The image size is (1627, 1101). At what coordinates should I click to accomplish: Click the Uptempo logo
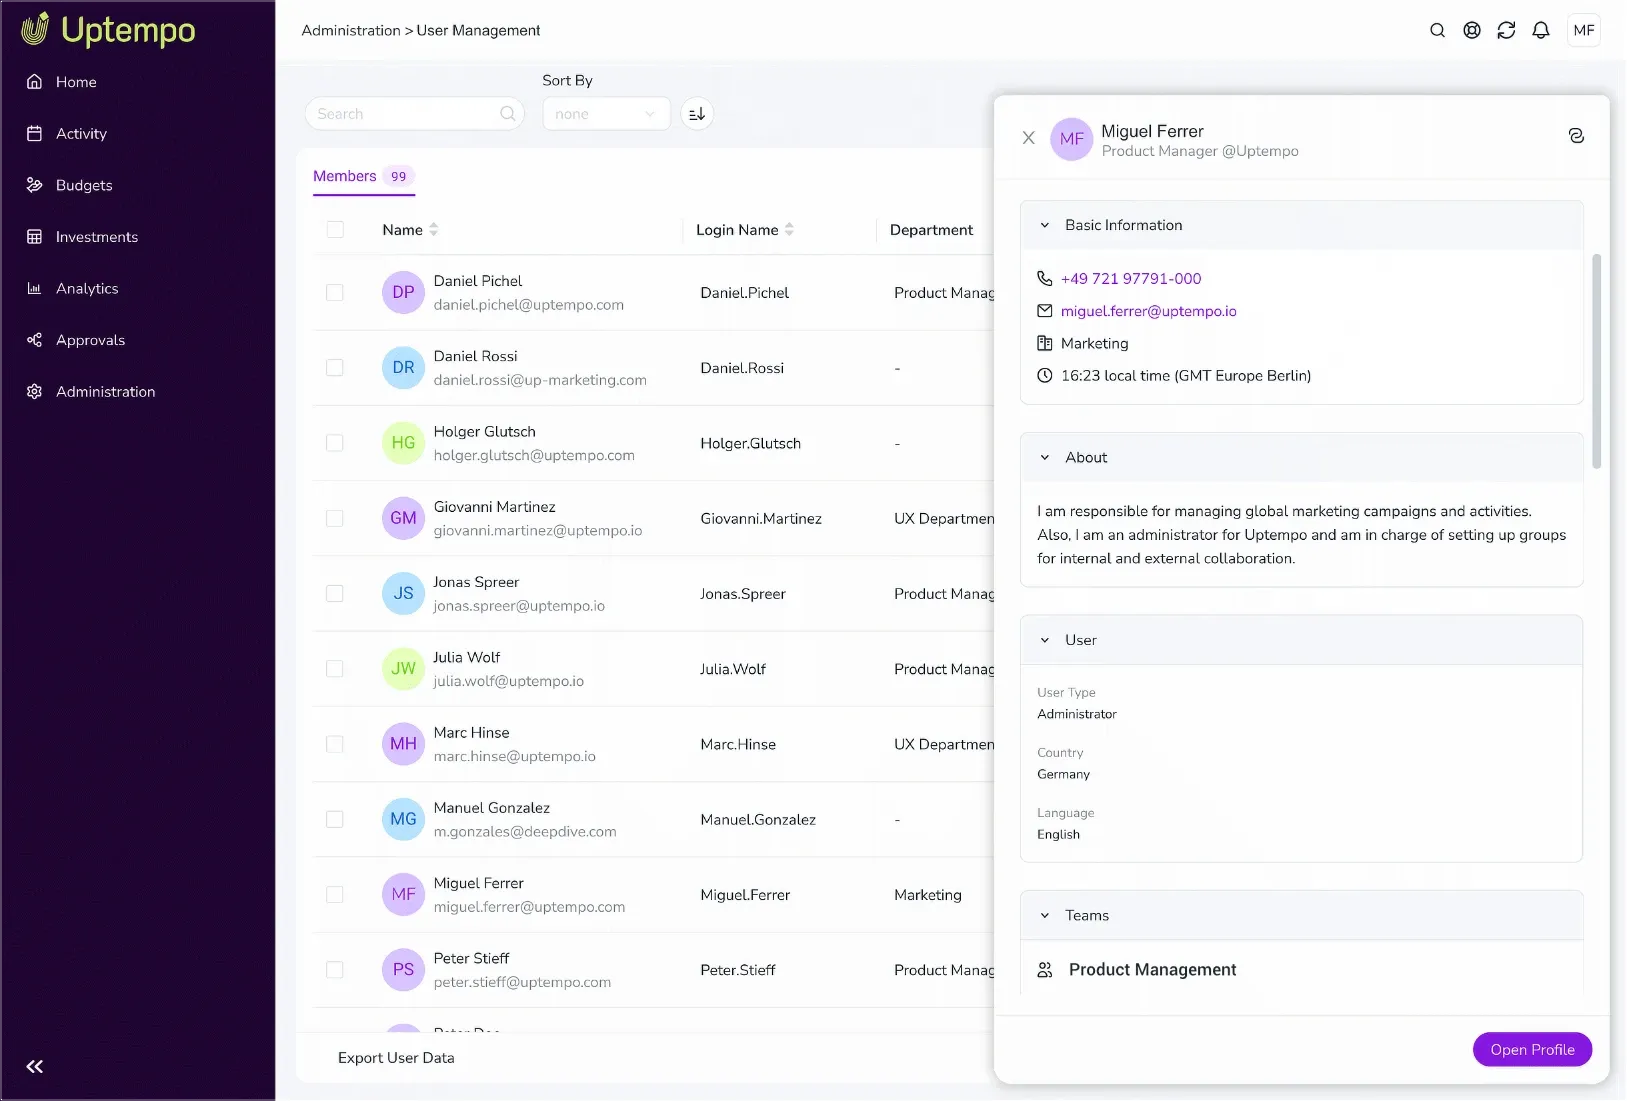tap(108, 30)
